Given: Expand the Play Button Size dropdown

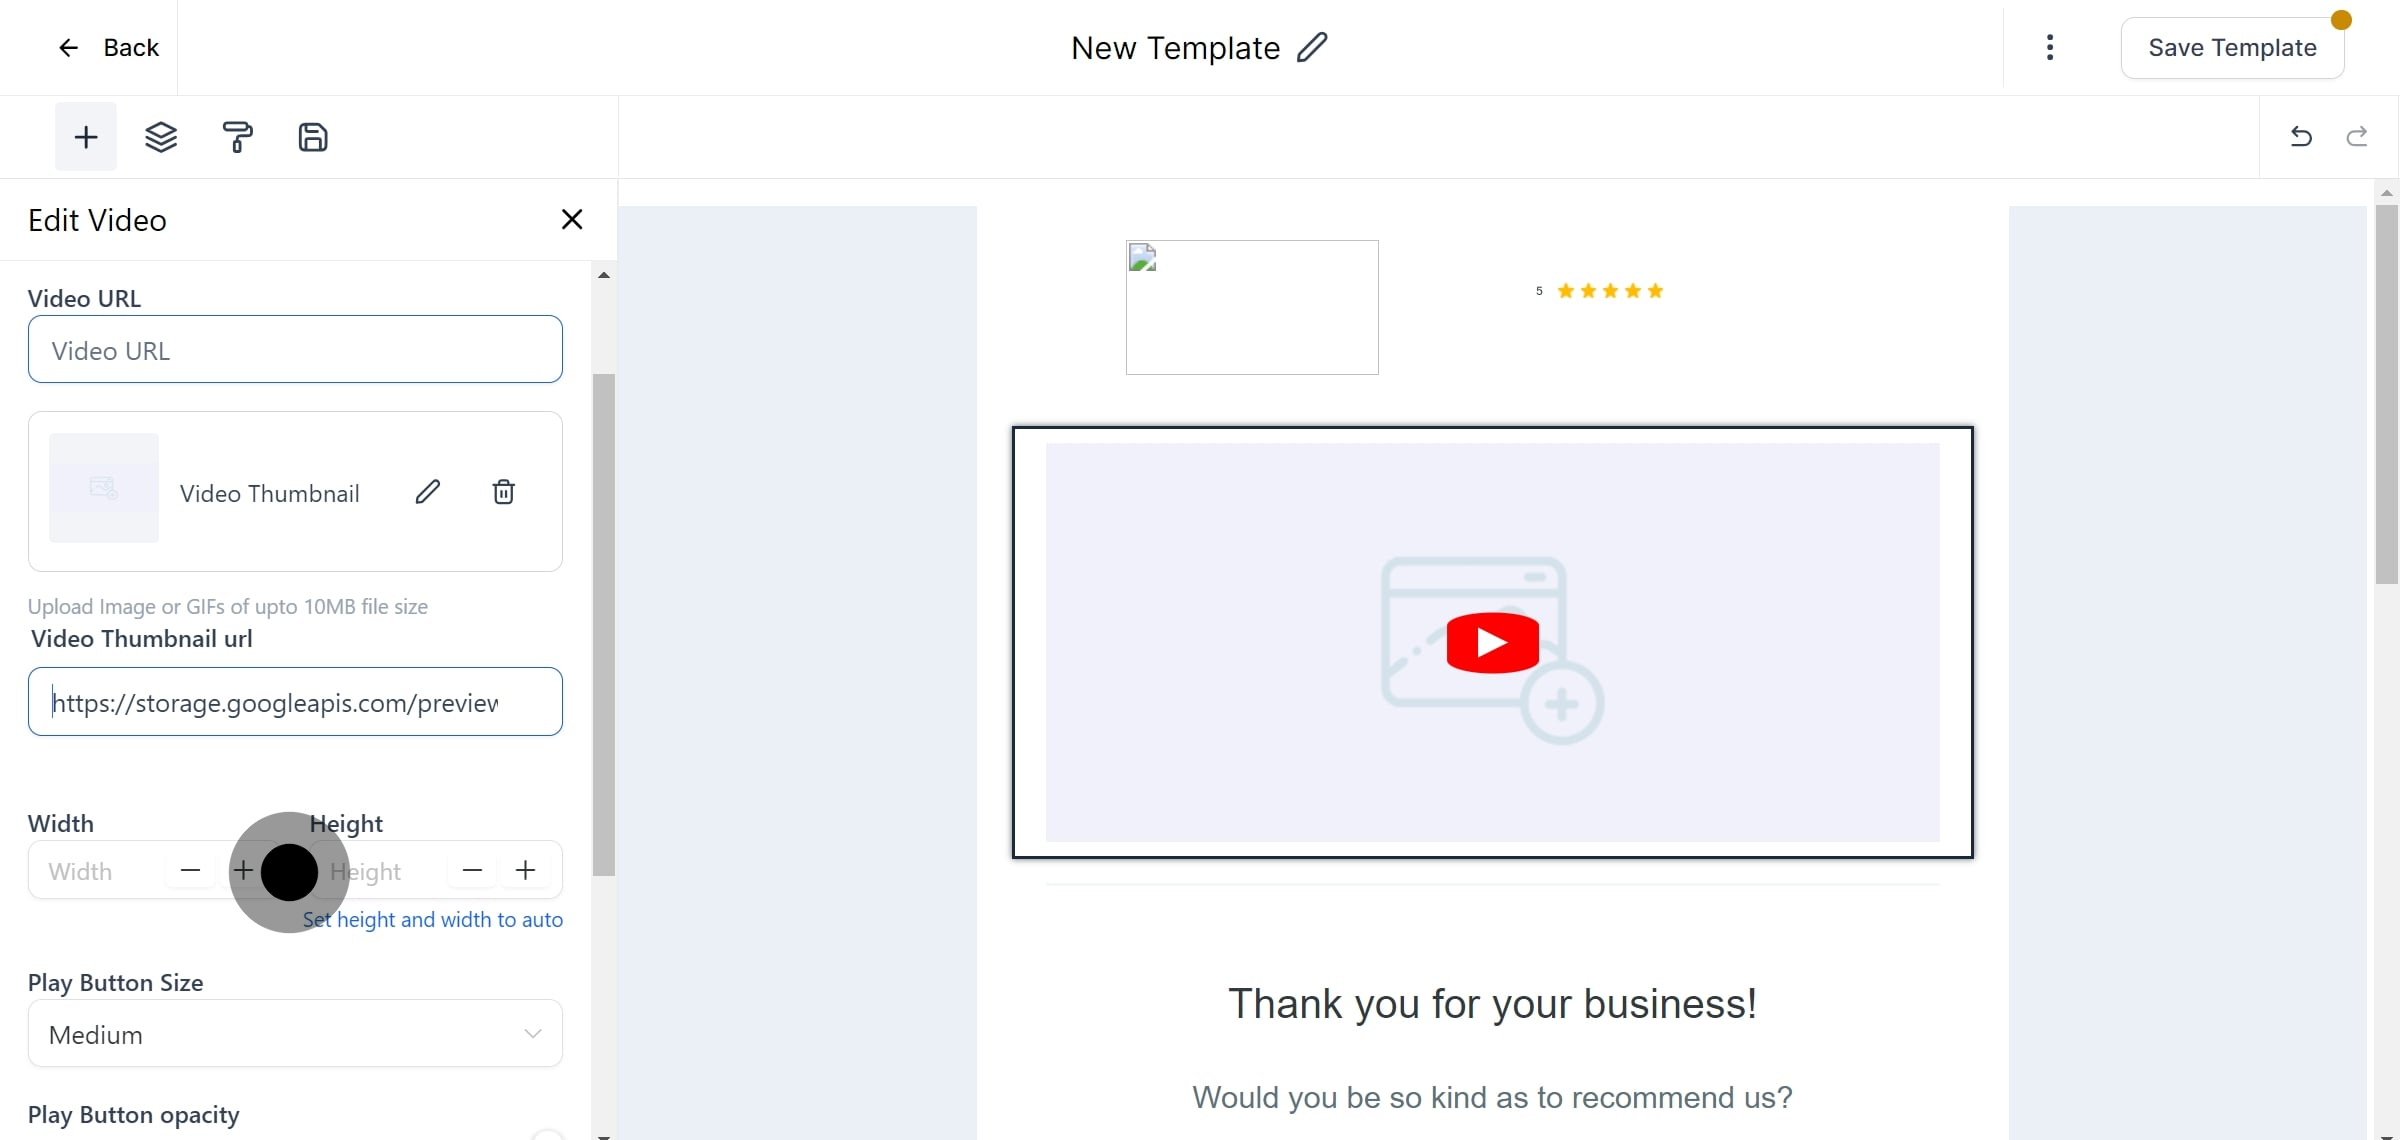Looking at the screenshot, I should tap(295, 1034).
